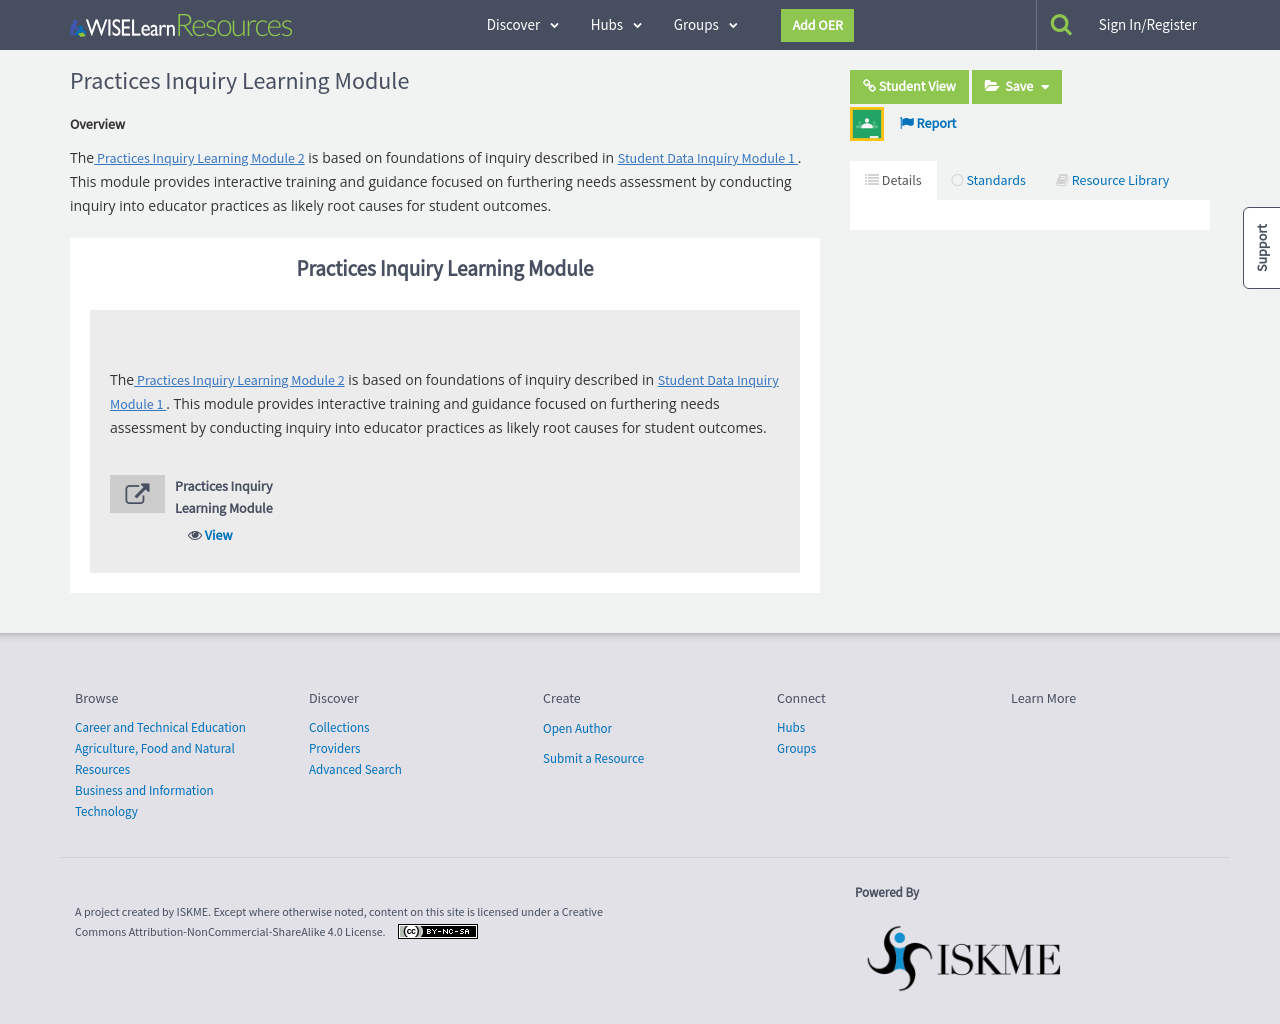Click the Creative Commons license badge
The height and width of the screenshot is (1024, 1280).
tap(437, 930)
